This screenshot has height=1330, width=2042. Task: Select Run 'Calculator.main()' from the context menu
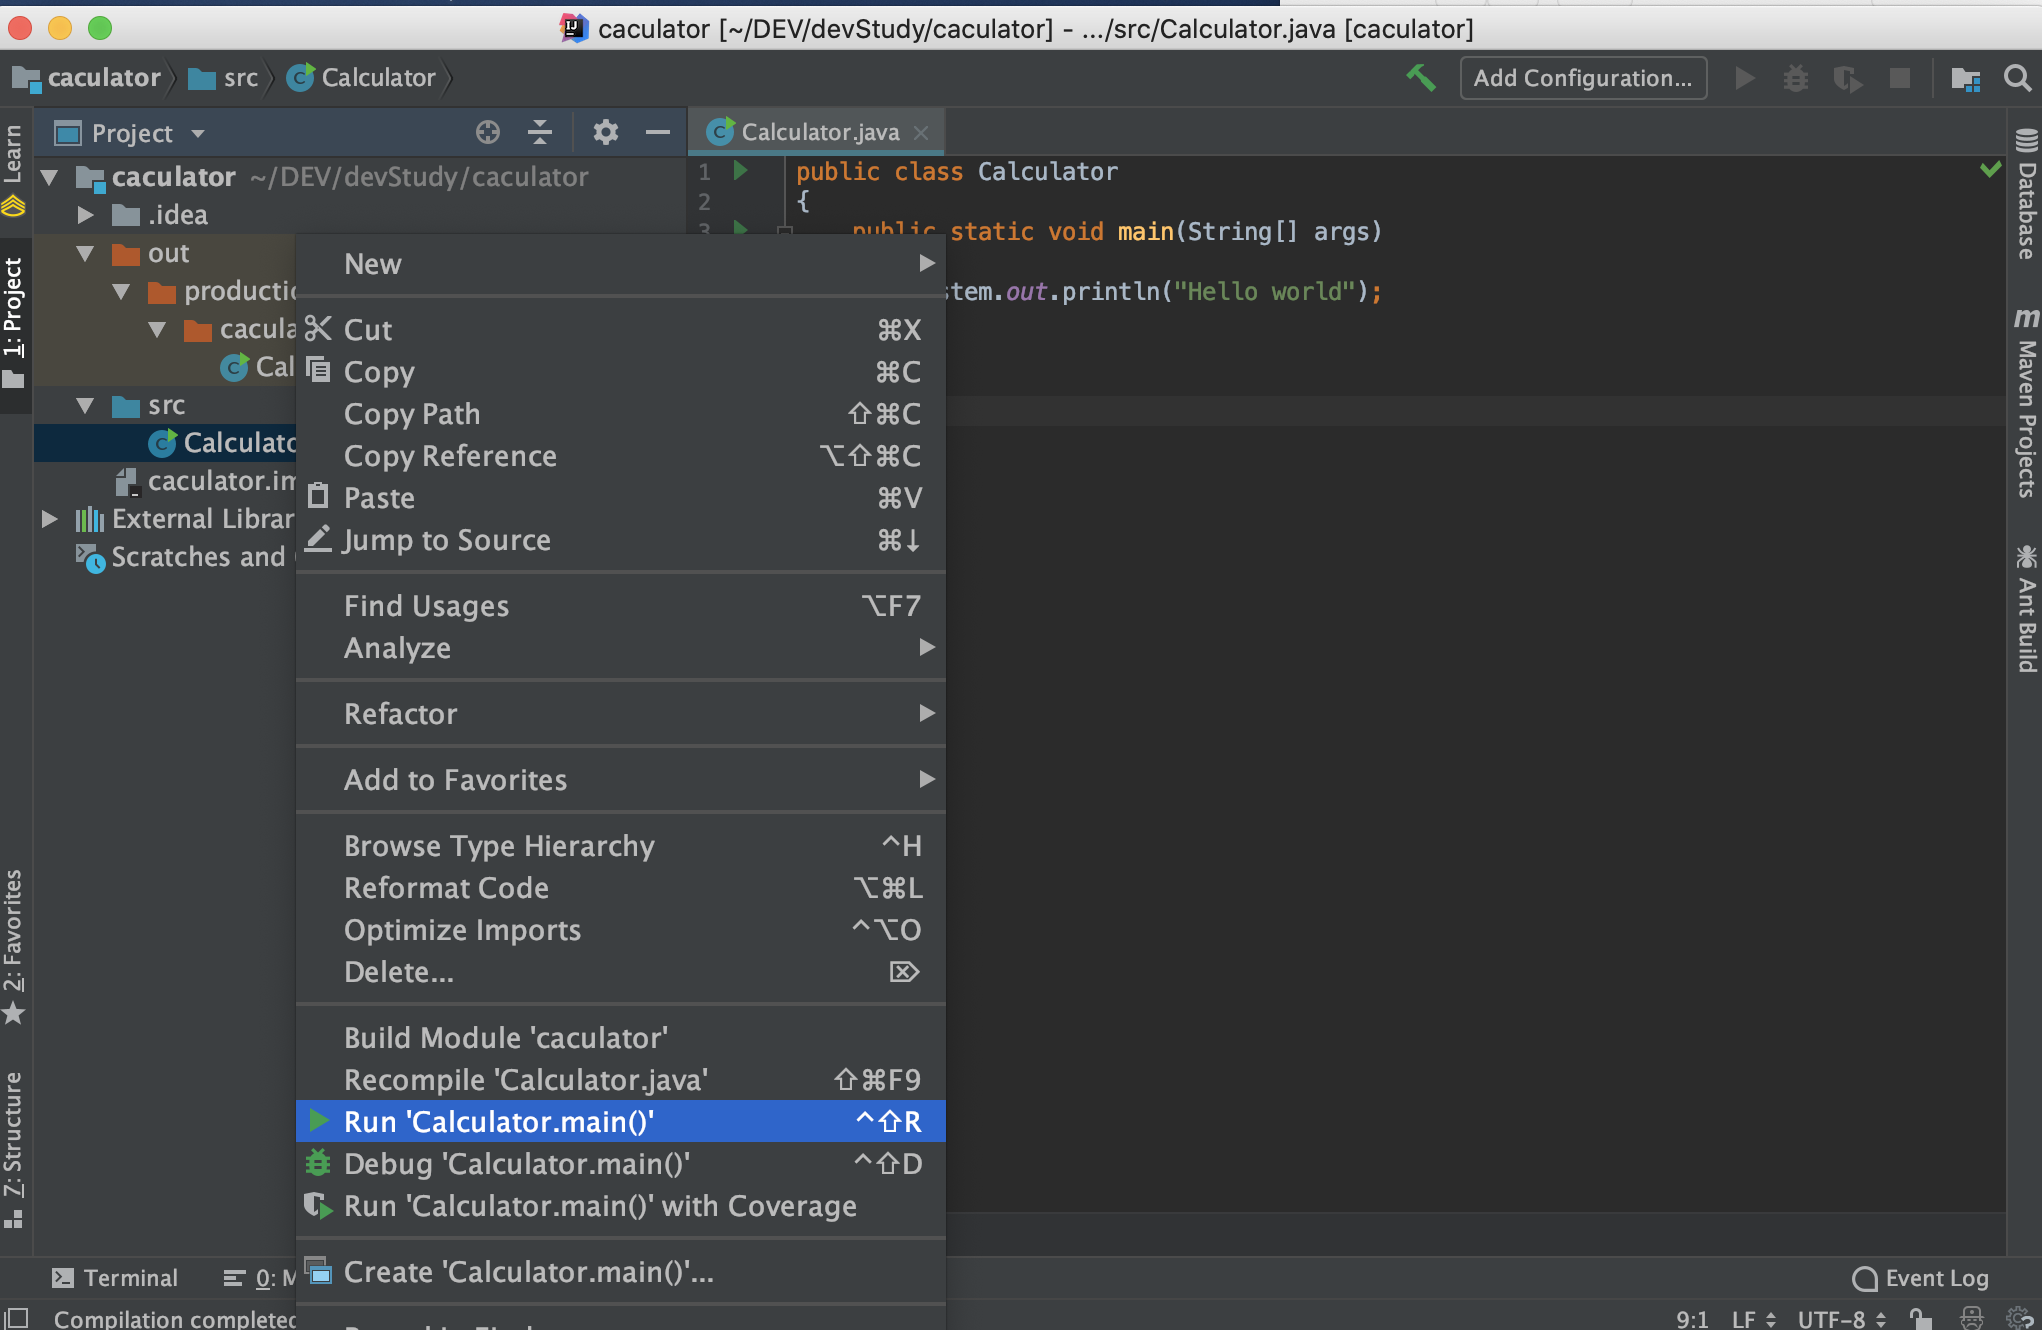[x=498, y=1122]
